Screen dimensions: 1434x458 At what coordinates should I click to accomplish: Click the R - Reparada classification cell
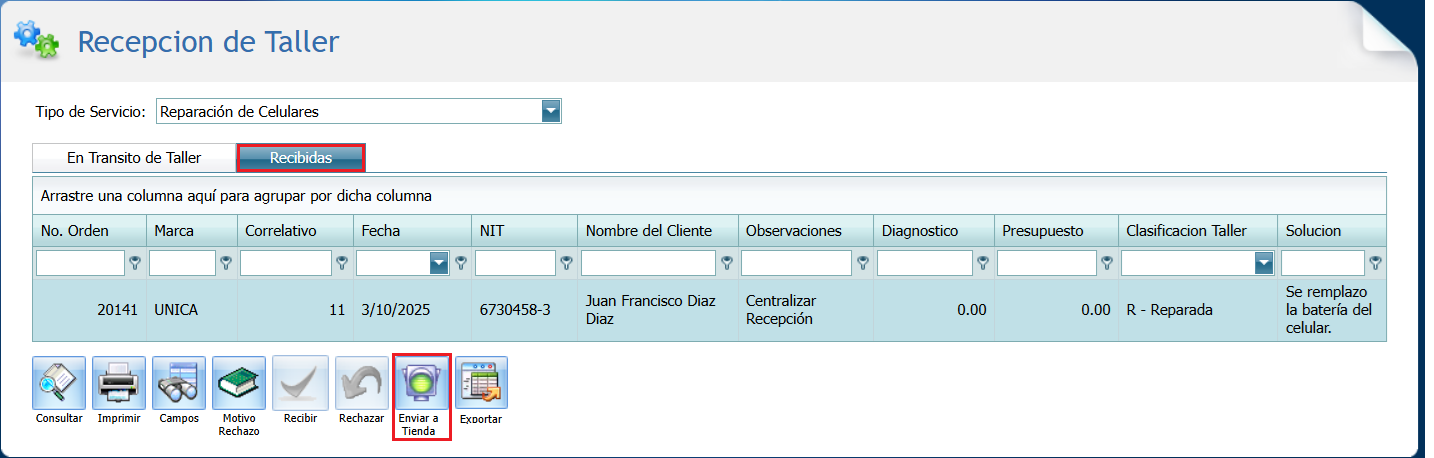1198,310
